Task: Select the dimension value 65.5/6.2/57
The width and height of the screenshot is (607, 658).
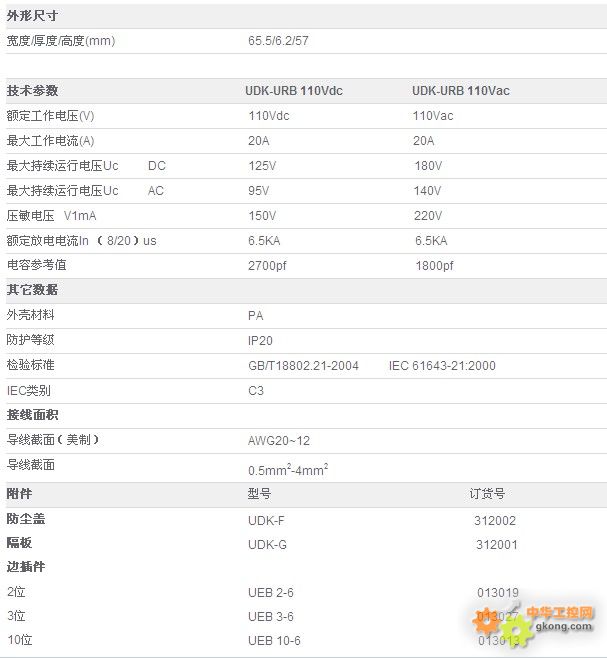Action: coord(285,41)
